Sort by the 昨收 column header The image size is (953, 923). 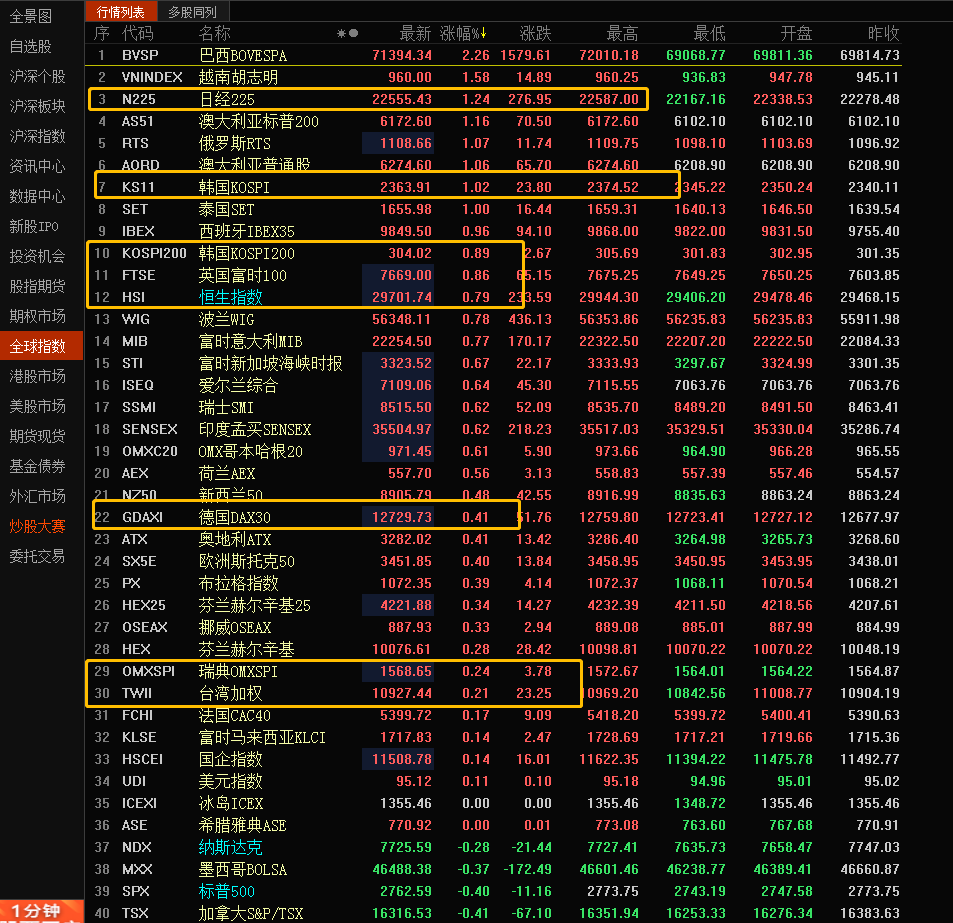(x=883, y=34)
